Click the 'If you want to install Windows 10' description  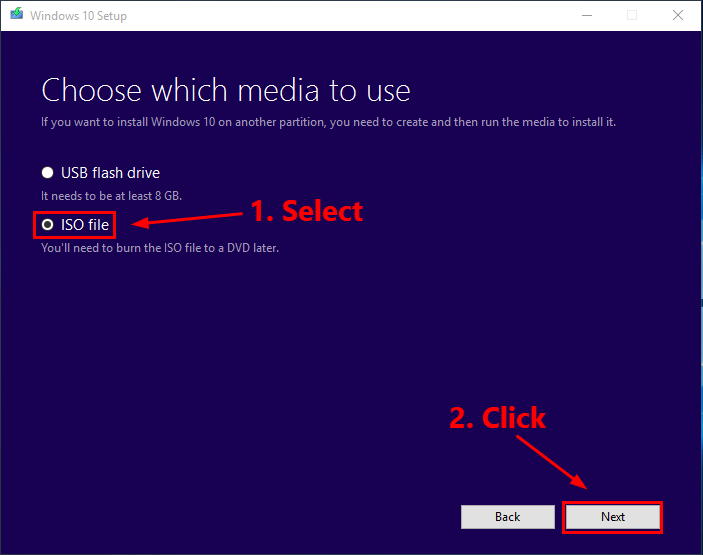tap(328, 122)
